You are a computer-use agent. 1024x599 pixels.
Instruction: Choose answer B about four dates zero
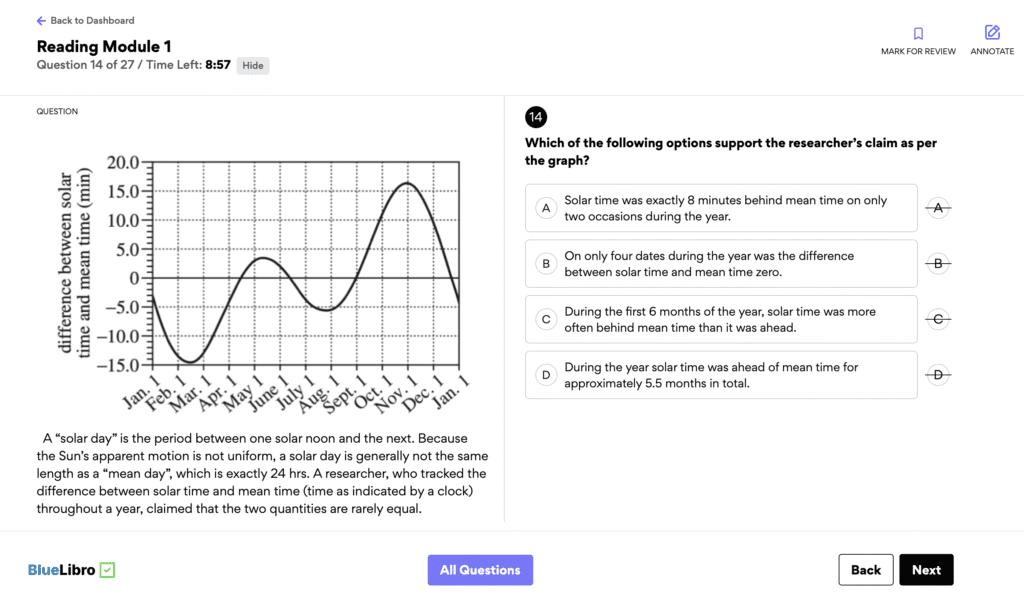coord(721,264)
